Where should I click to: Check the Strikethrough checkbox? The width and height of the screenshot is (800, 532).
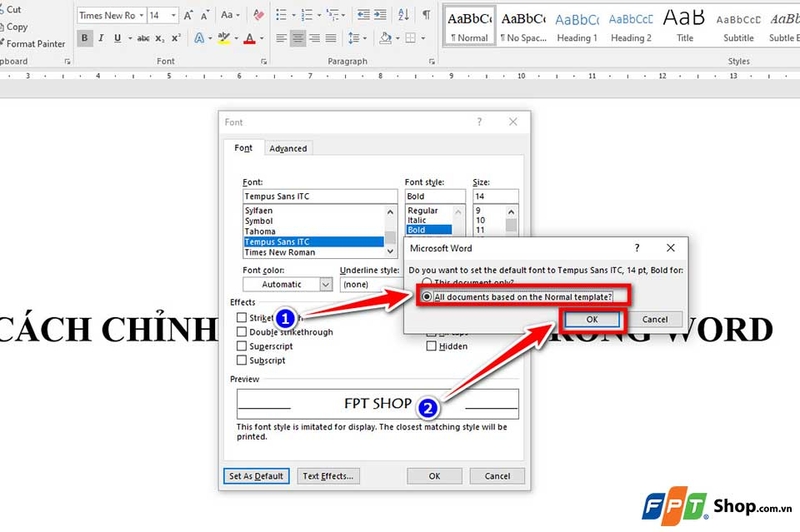point(242,317)
